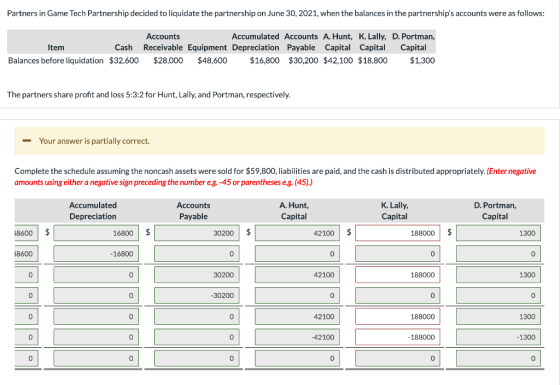The width and height of the screenshot is (560, 385).
Task: Click the Accounts Payable second-row zero field
Action: click(197, 254)
